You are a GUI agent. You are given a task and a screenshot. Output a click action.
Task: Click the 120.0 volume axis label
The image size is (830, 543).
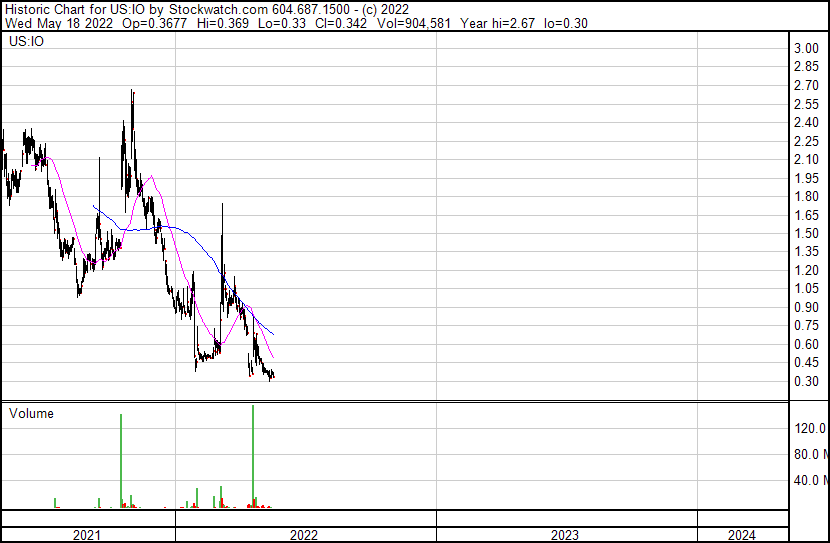(811, 428)
